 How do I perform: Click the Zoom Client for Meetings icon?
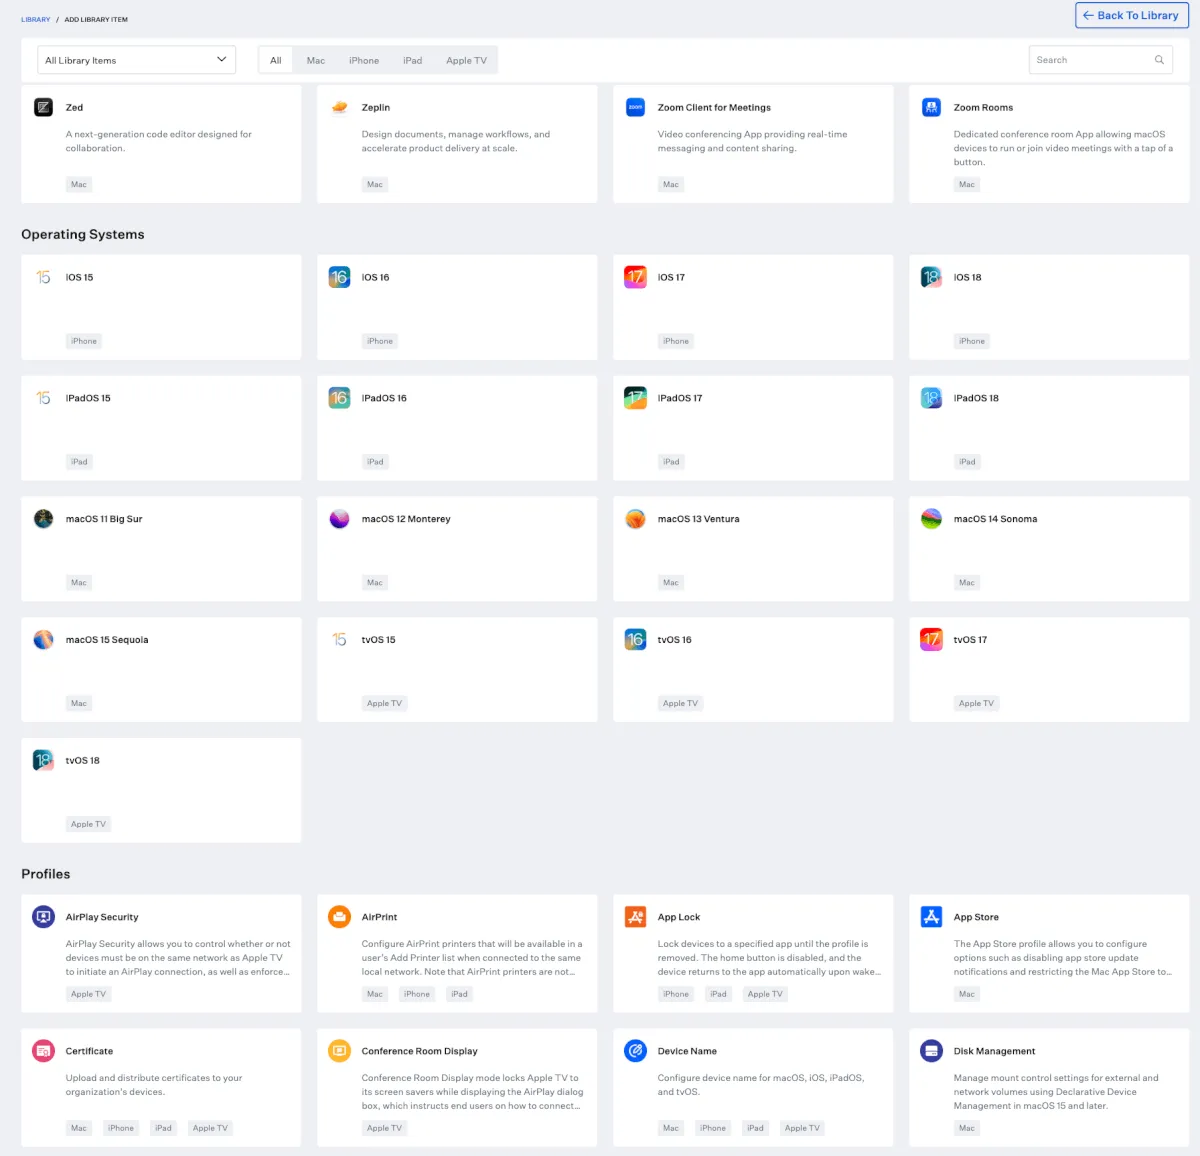click(x=635, y=108)
